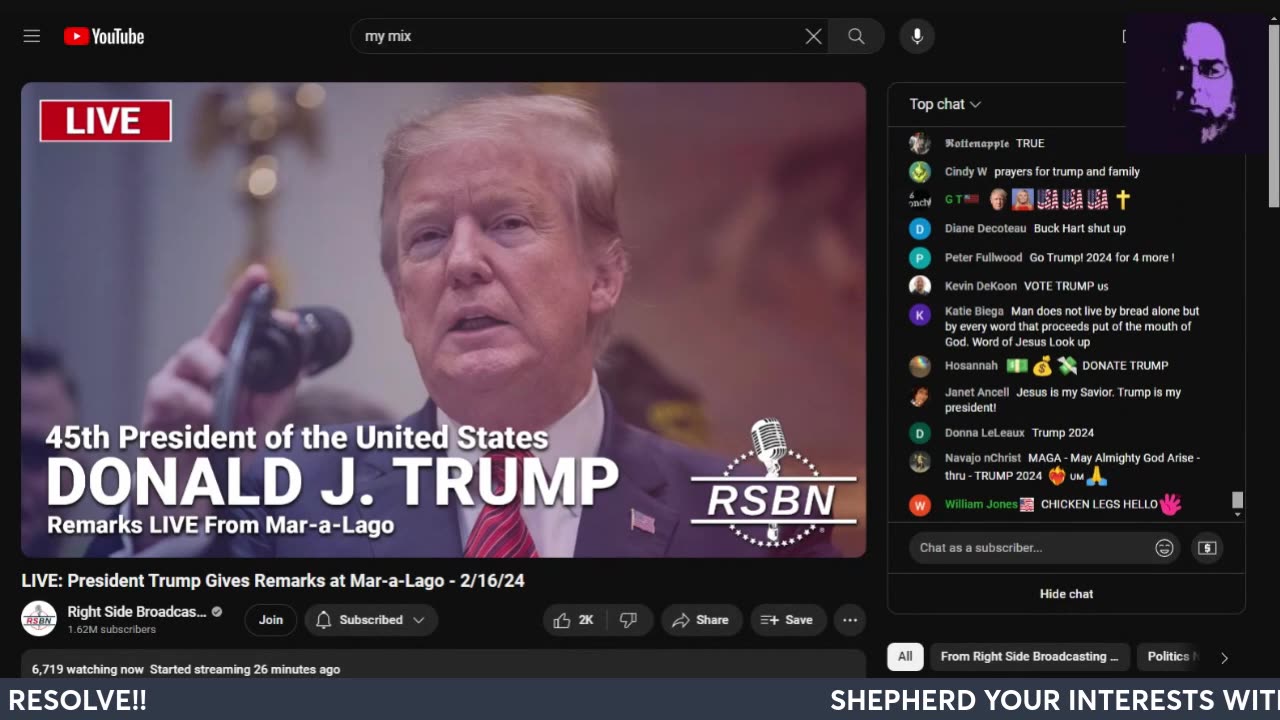Click Kevin DeKoon's avatar in chat
Image resolution: width=1280 pixels, height=720 pixels.
click(x=920, y=286)
